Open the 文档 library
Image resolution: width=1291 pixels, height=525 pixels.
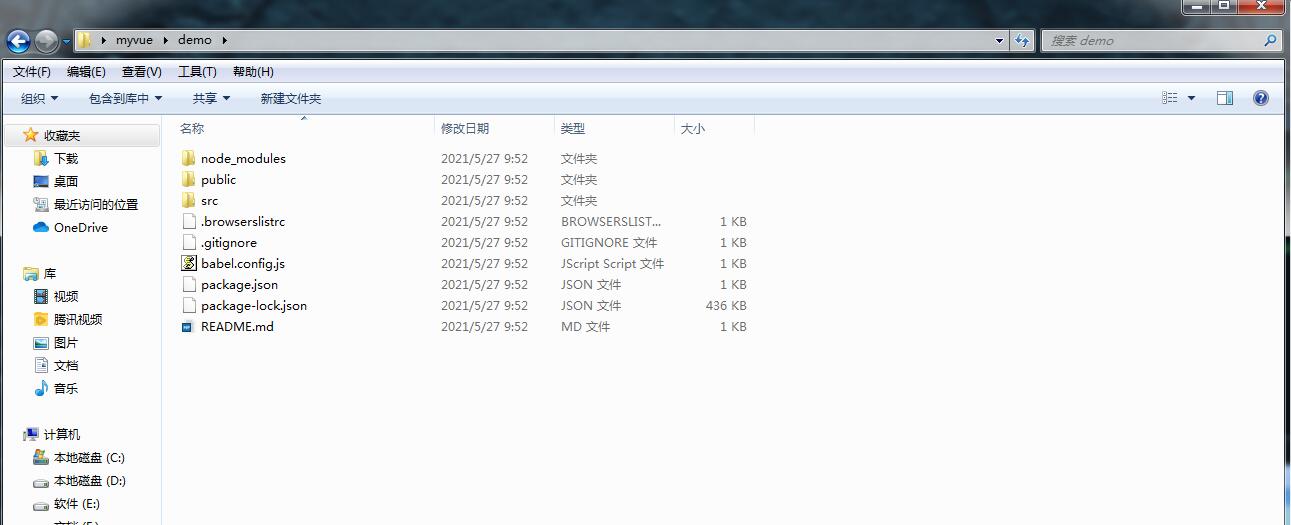click(66, 365)
